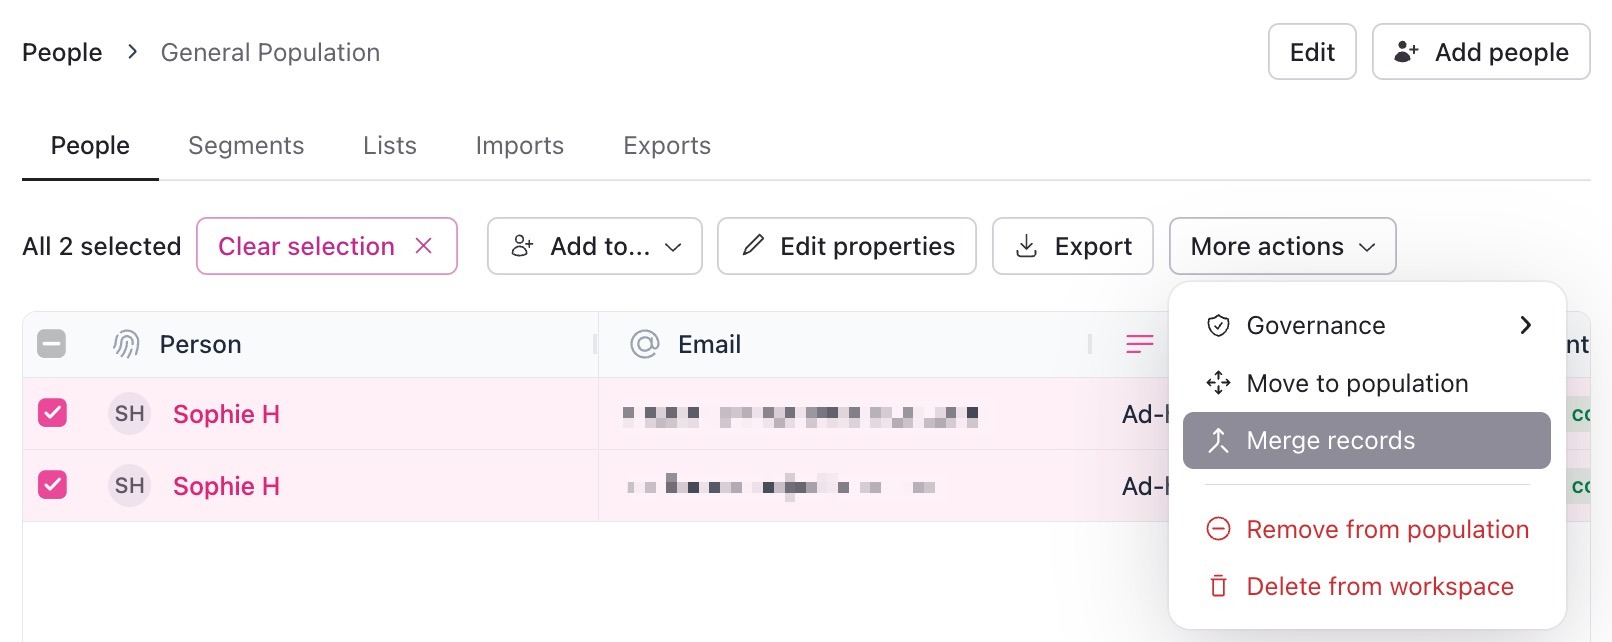Viewport: 1612px width, 642px height.
Task: Click the X icon in Clear selection
Action: (x=424, y=246)
